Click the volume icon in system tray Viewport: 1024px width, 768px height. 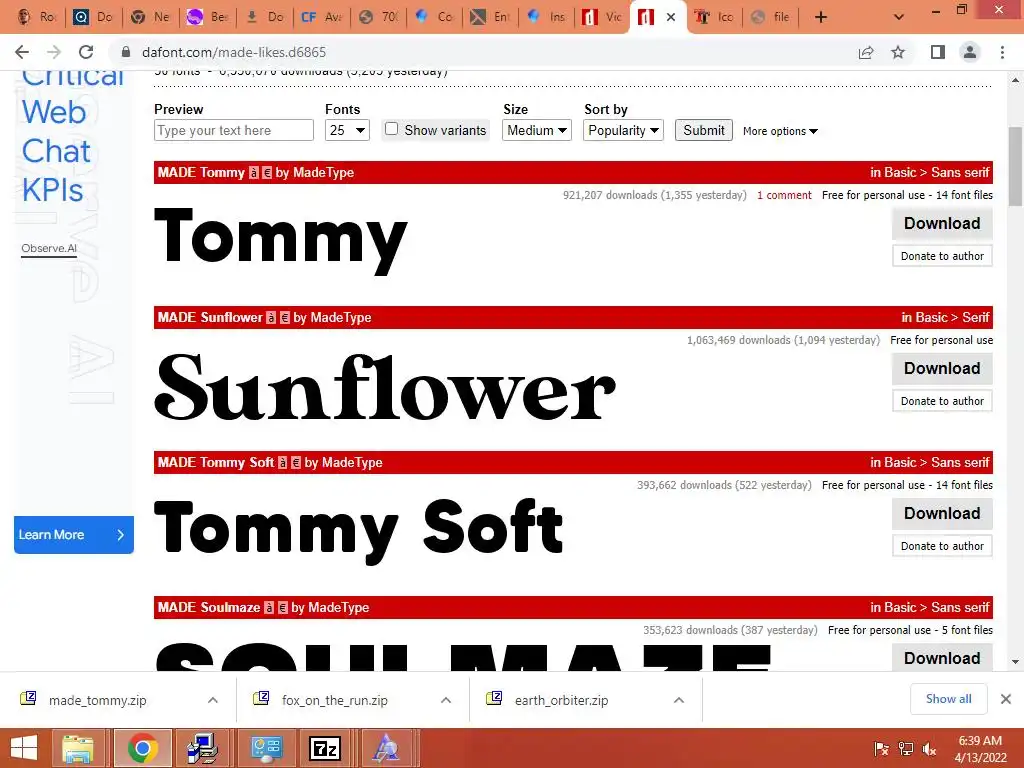tap(929, 749)
